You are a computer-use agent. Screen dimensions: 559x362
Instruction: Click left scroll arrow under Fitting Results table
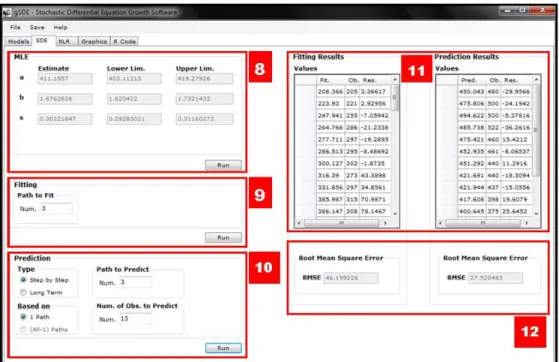[x=299, y=223]
